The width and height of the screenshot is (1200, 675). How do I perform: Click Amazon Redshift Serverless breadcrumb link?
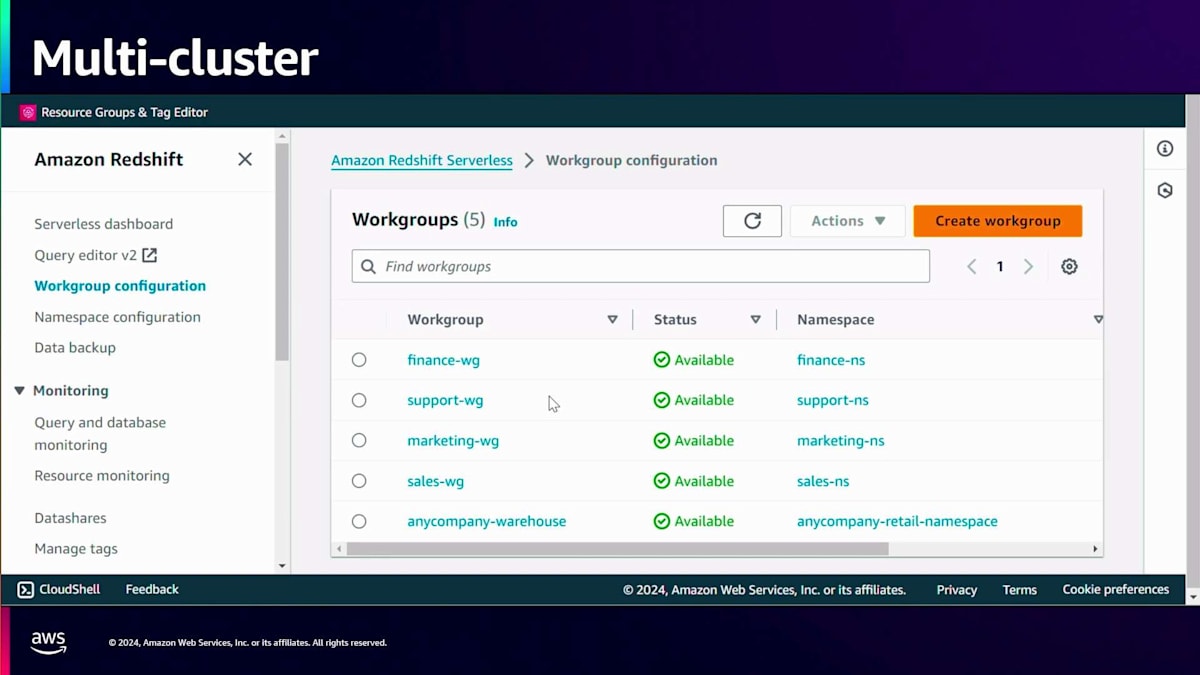click(422, 160)
